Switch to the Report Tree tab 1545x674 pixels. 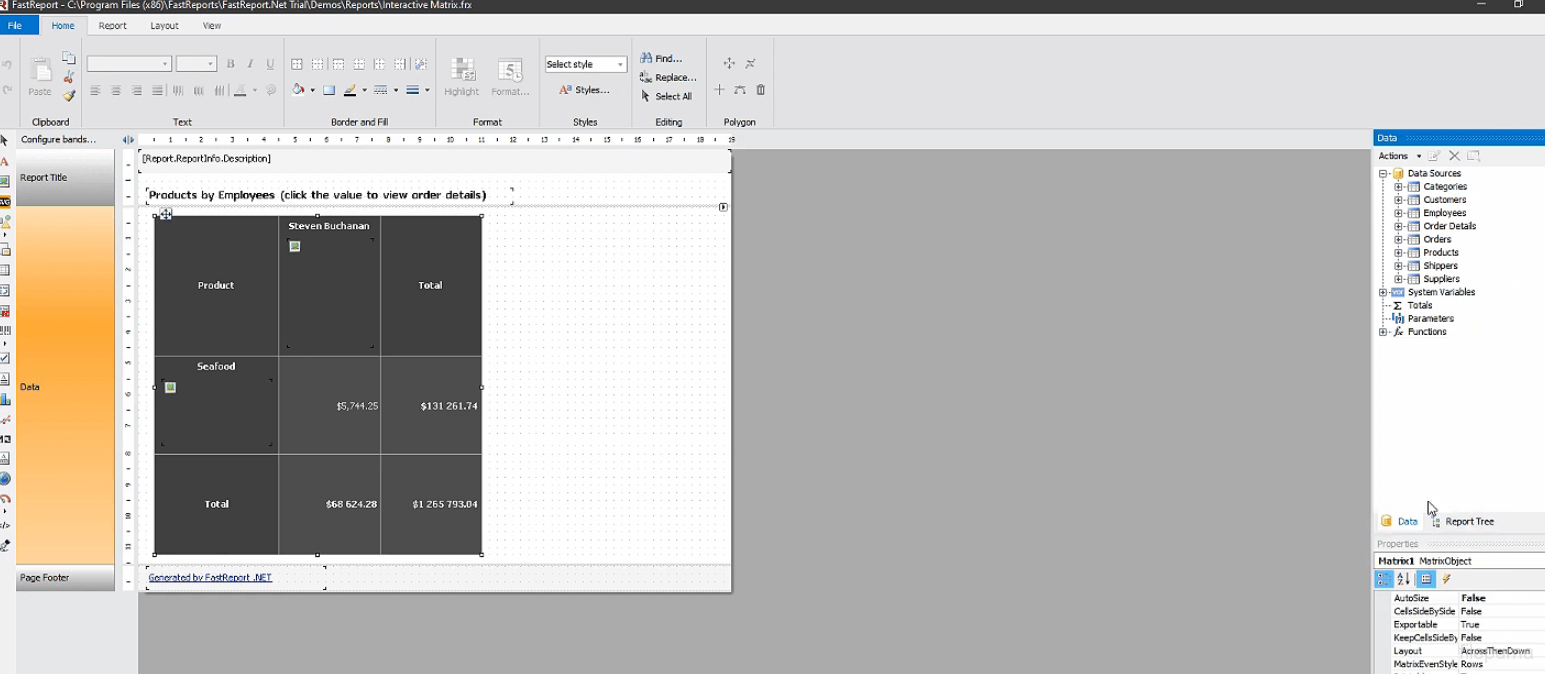[1468, 521]
